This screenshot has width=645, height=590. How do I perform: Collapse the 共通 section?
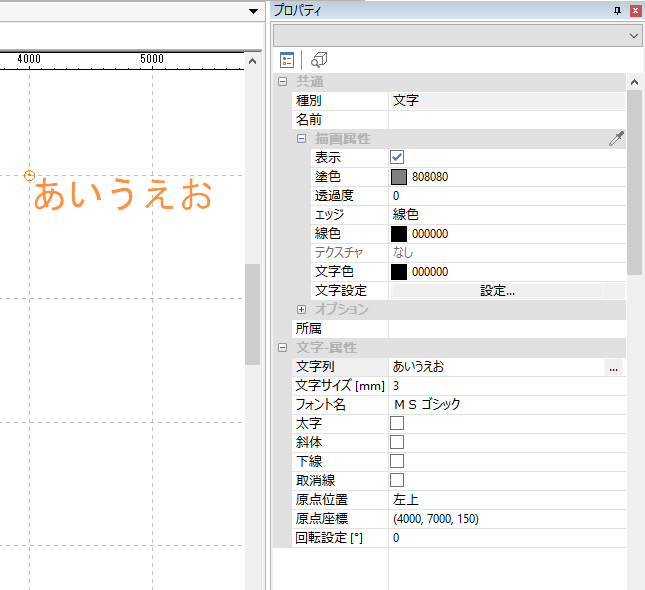coord(283,82)
